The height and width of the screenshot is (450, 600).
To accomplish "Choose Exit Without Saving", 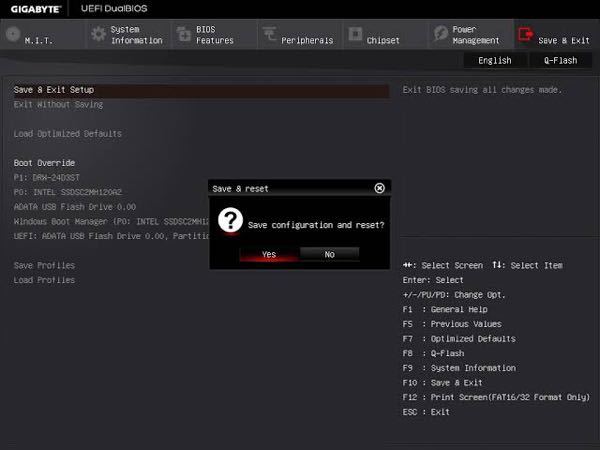I will tap(58, 104).
